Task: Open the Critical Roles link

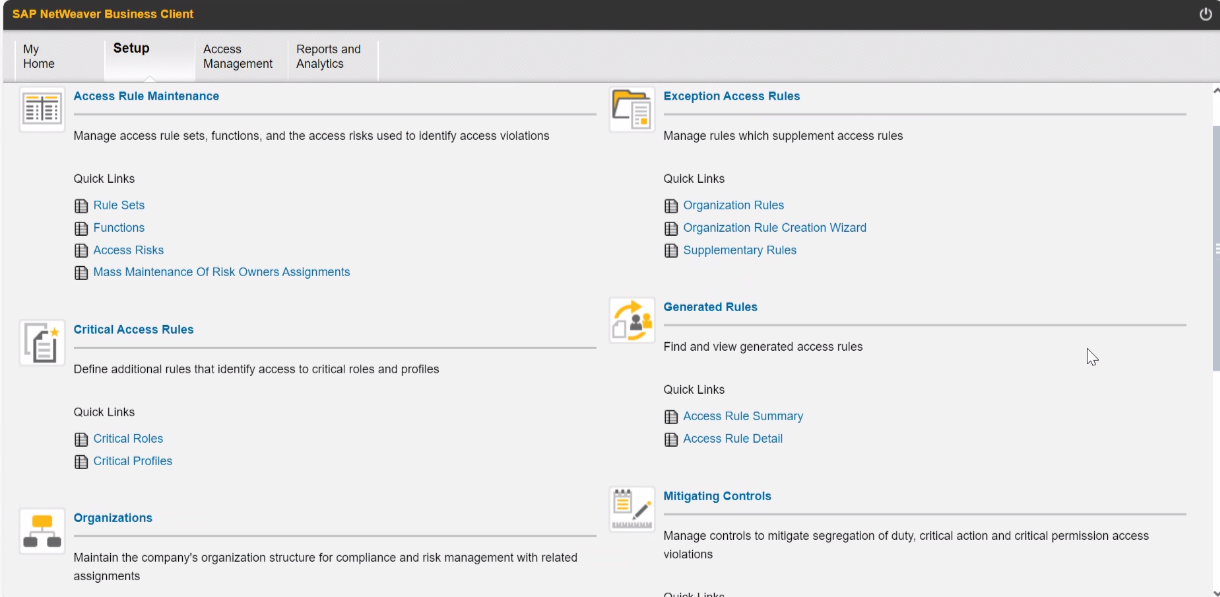Action: pyautogui.click(x=128, y=439)
